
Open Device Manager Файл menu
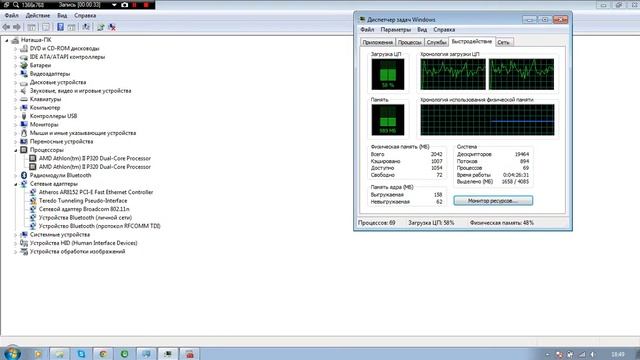(11, 16)
